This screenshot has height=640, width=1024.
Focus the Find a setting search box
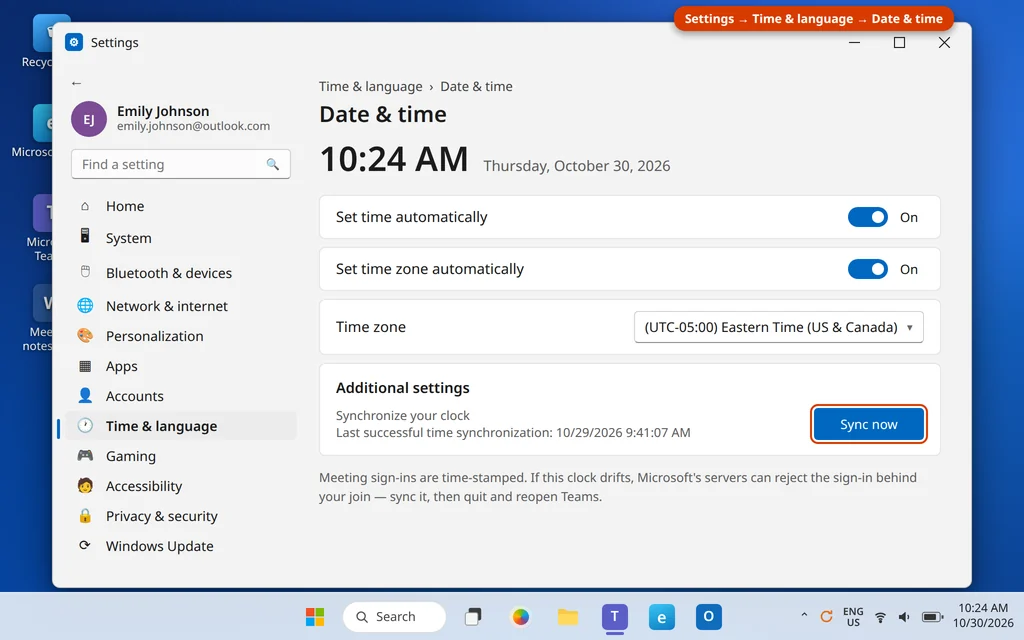[x=181, y=165]
